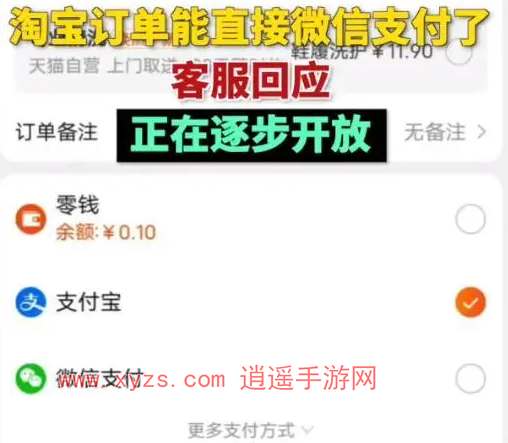Expand 更多支付方式 payment options
The image size is (508, 443).
tap(251, 430)
